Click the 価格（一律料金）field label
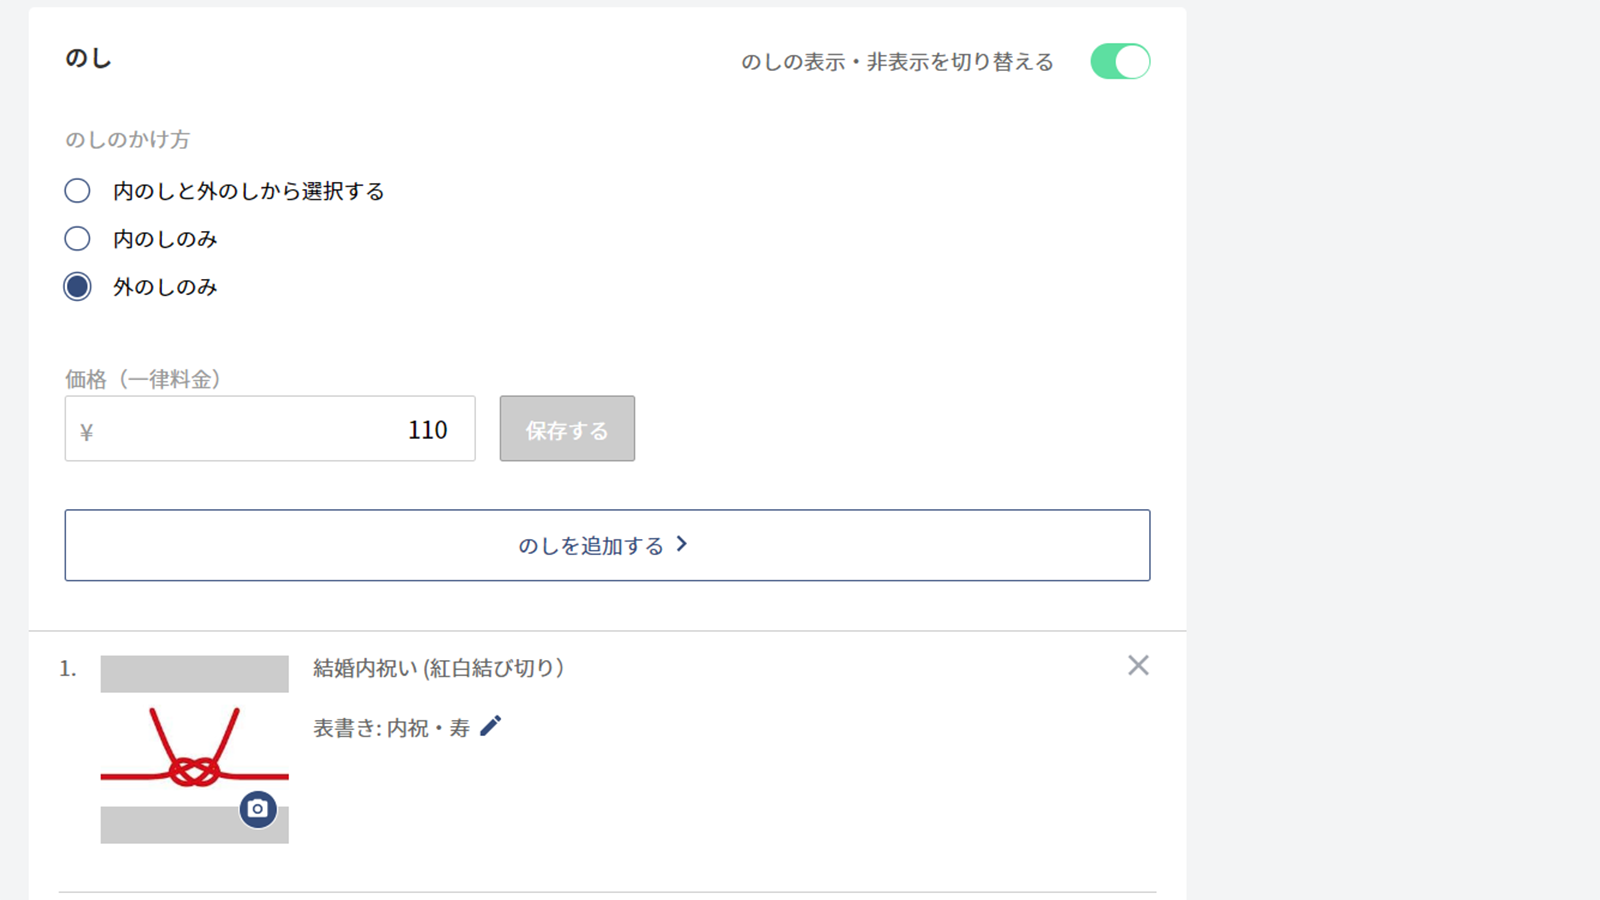The image size is (1600, 900). (x=143, y=379)
